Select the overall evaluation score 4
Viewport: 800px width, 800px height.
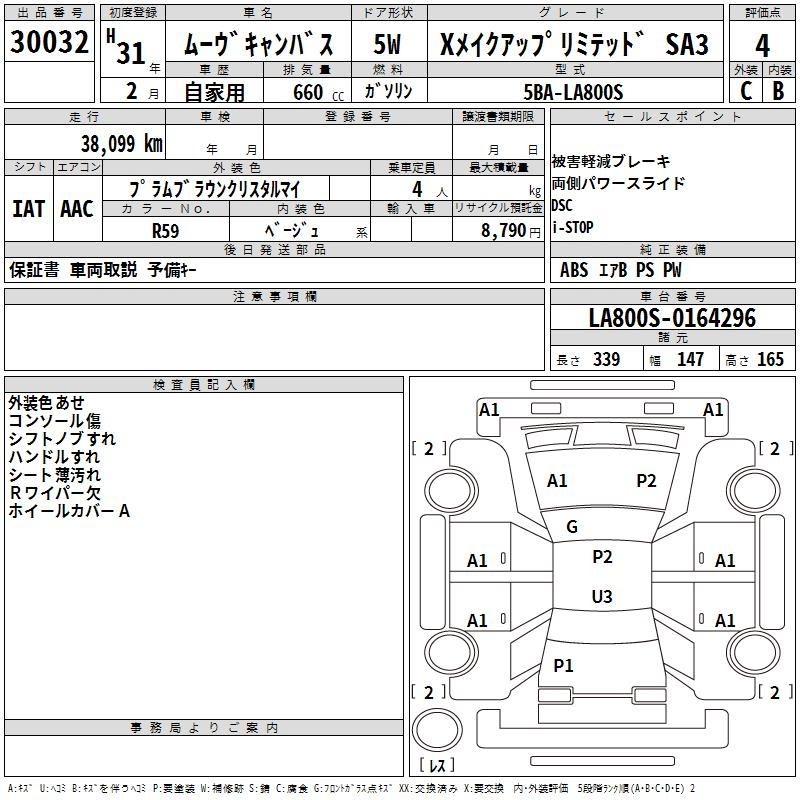pos(762,44)
